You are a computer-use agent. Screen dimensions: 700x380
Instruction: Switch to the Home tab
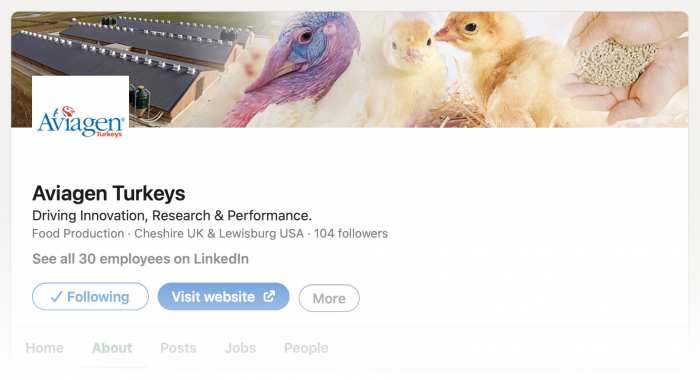coord(45,348)
